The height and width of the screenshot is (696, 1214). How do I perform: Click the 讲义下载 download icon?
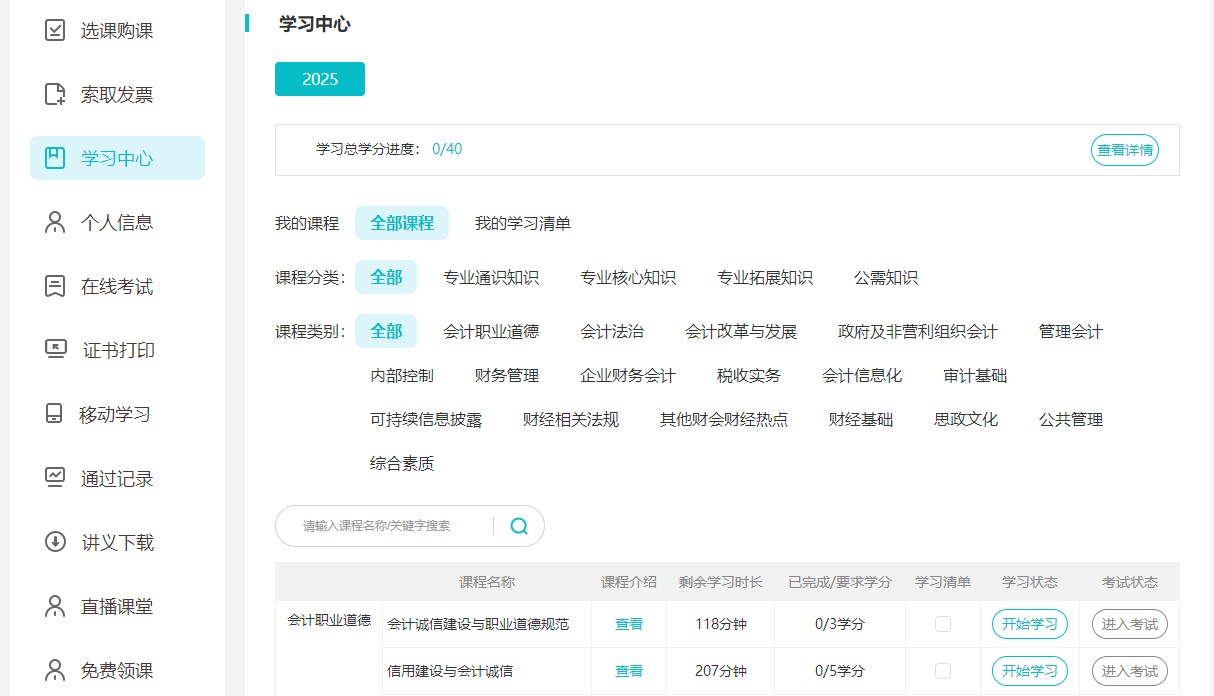pyautogui.click(x=55, y=542)
